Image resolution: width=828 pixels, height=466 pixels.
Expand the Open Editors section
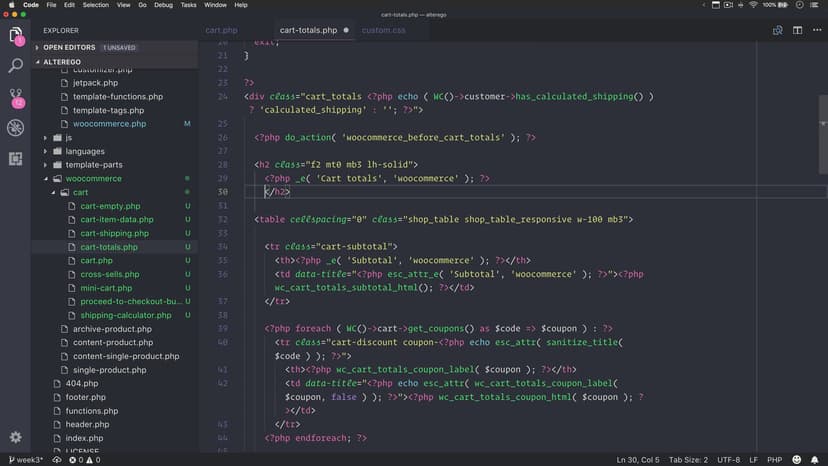tap(68, 47)
